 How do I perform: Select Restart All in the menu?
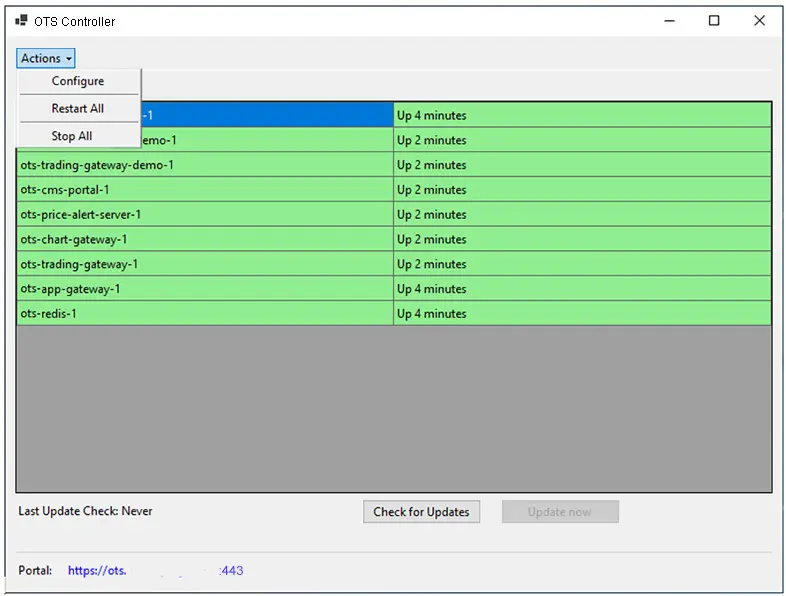tap(78, 109)
